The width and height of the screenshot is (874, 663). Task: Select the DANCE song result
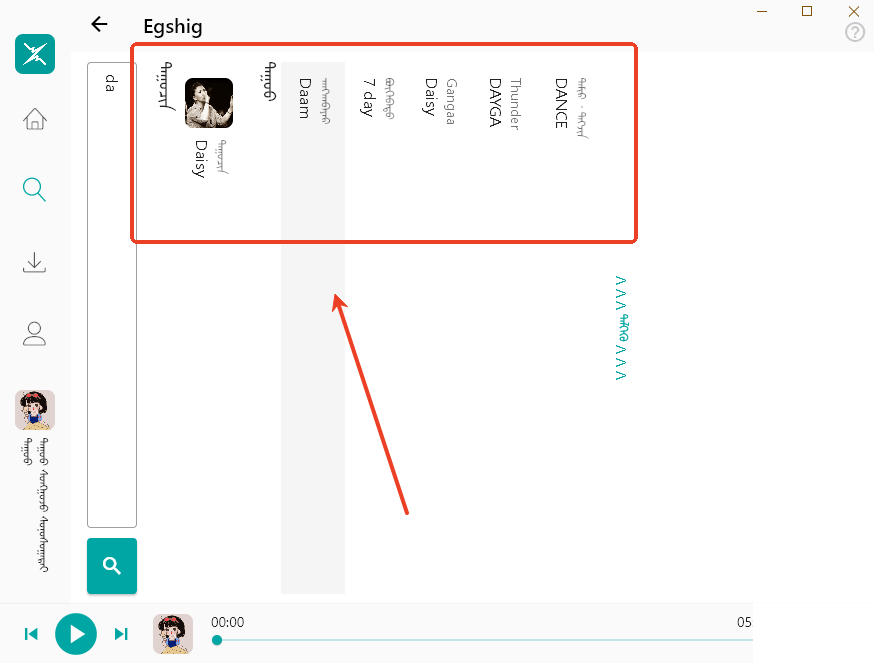point(570,327)
